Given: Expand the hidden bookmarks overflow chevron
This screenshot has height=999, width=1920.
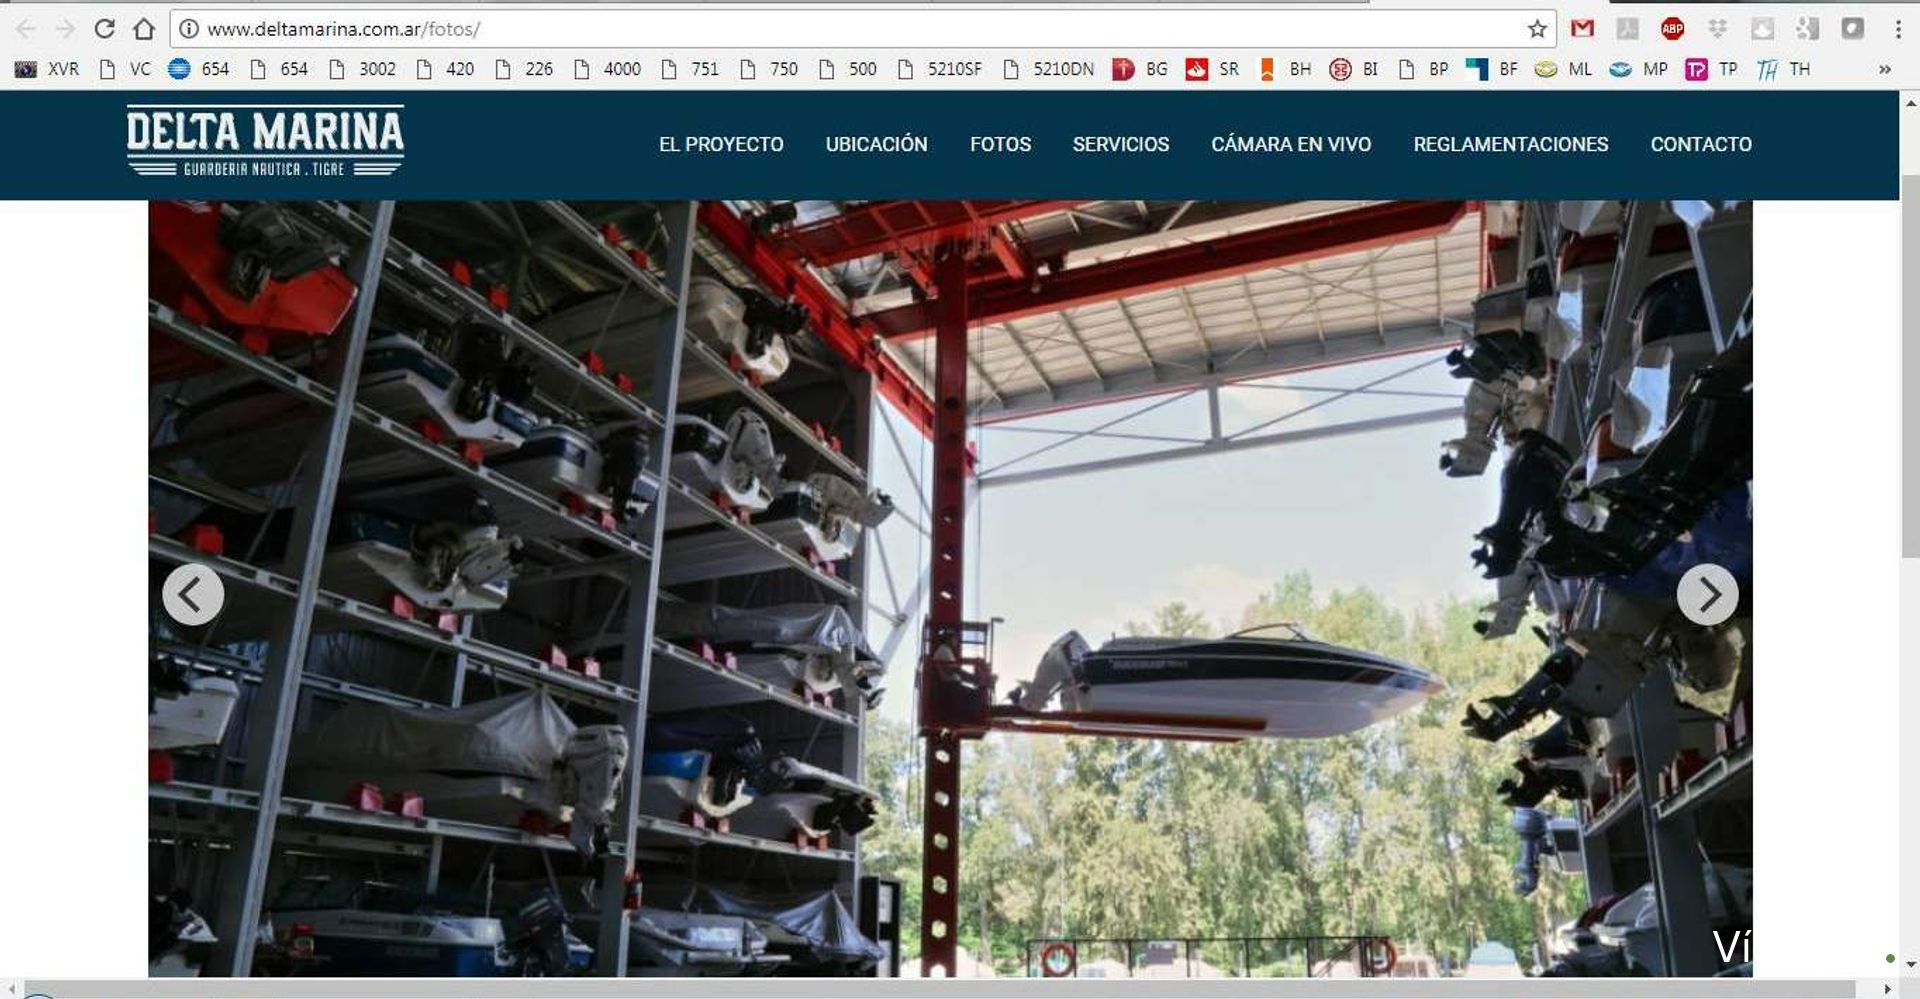Looking at the screenshot, I should (1884, 69).
